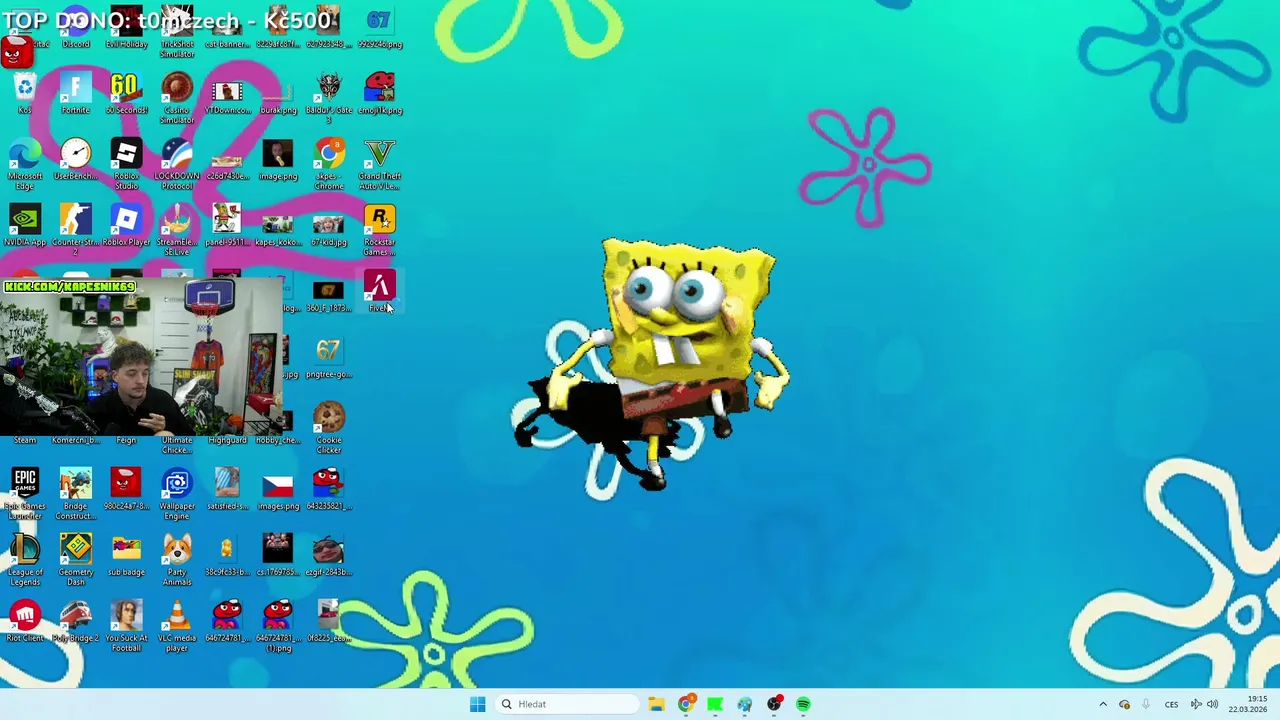Viewport: 1280px width, 720px height.
Task: Open You Suck At Football shortcut
Action: [126, 627]
